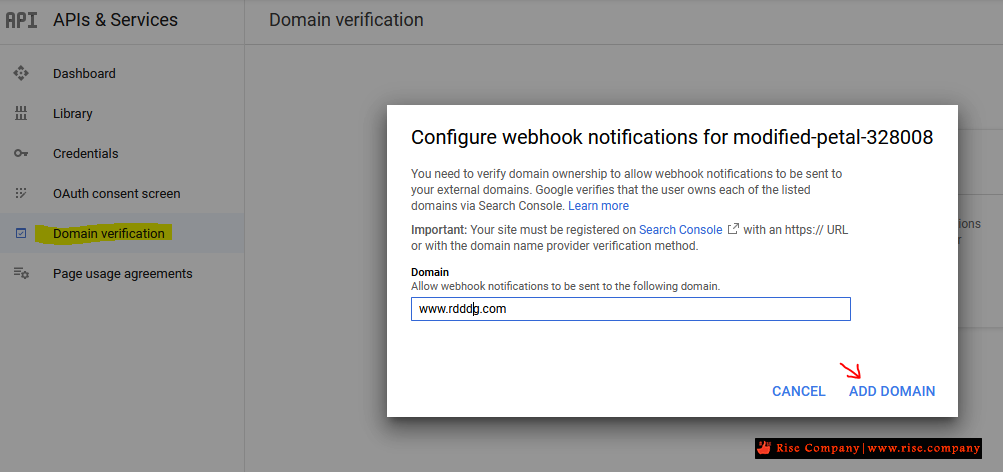Click the Dashboard sidebar icon
The height and width of the screenshot is (472, 1003).
click(x=21, y=73)
